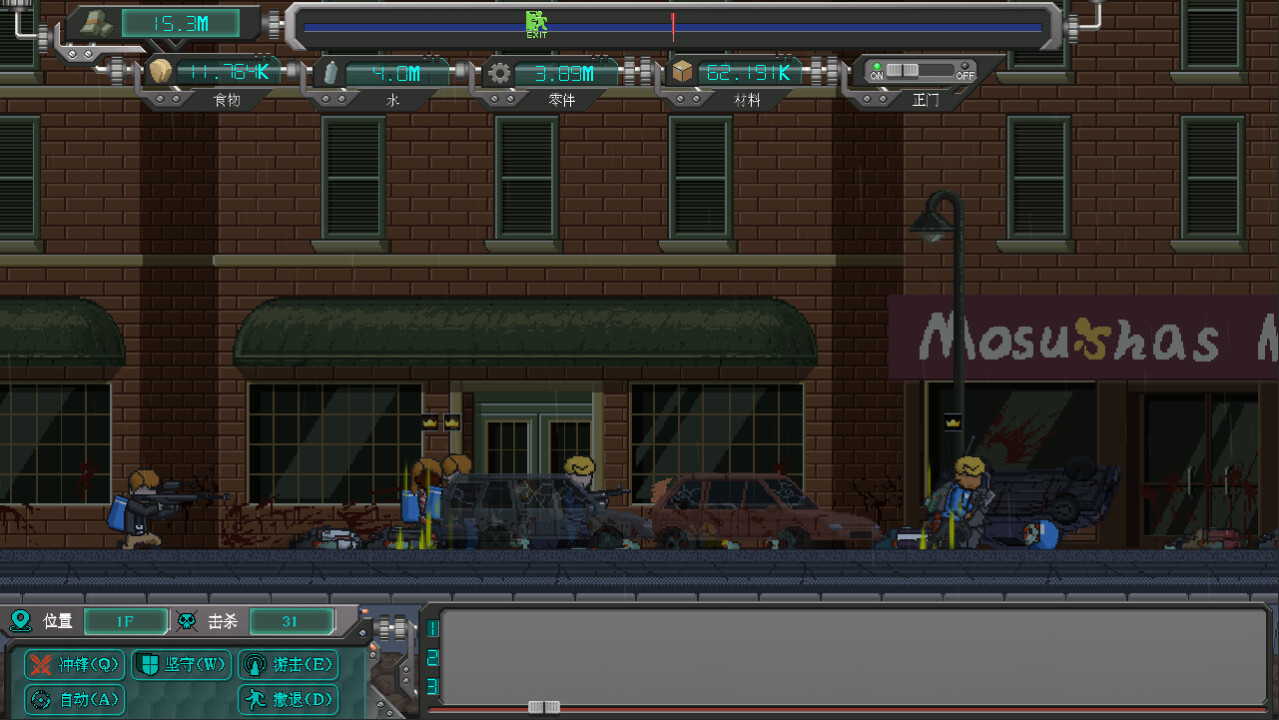
Task: Click the bread icon for 食物 food resource
Action: click(x=162, y=72)
